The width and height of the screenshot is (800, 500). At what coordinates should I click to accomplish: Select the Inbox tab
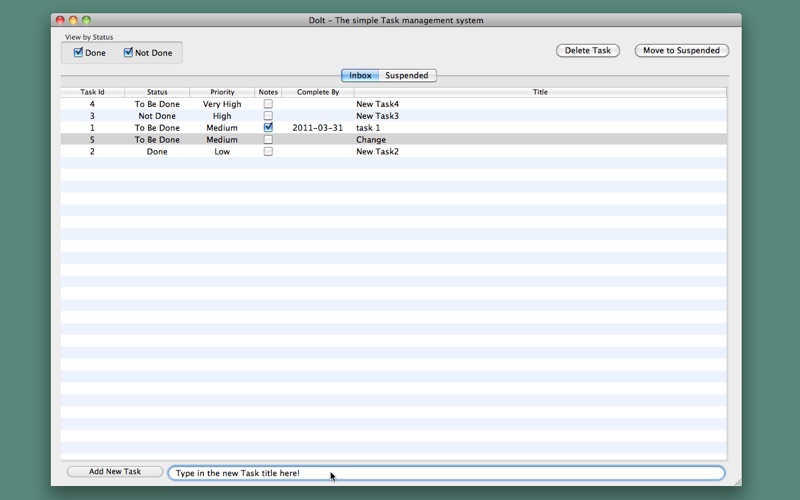click(x=360, y=76)
